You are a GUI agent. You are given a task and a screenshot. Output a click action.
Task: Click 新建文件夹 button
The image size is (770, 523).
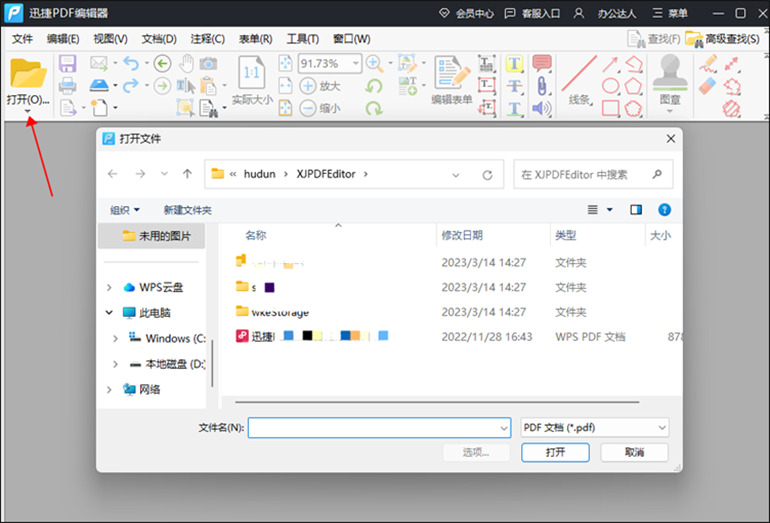click(187, 210)
